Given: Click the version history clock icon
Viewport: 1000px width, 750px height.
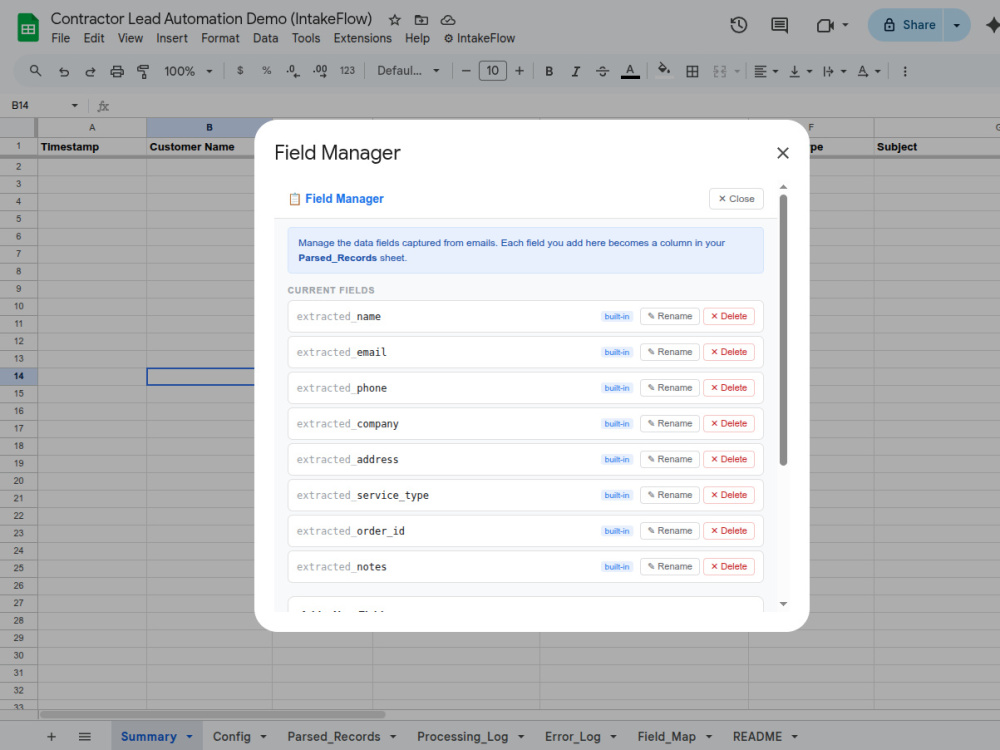Looking at the screenshot, I should [x=739, y=25].
